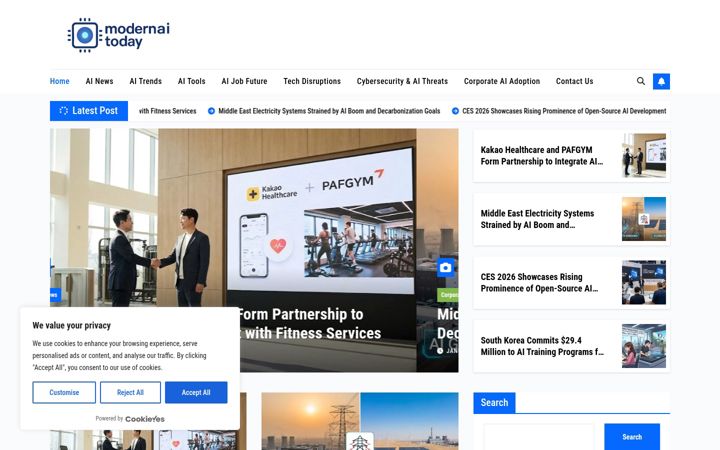This screenshot has height=450, width=720.
Task: Click the sidebar search input field
Action: pos(539,437)
